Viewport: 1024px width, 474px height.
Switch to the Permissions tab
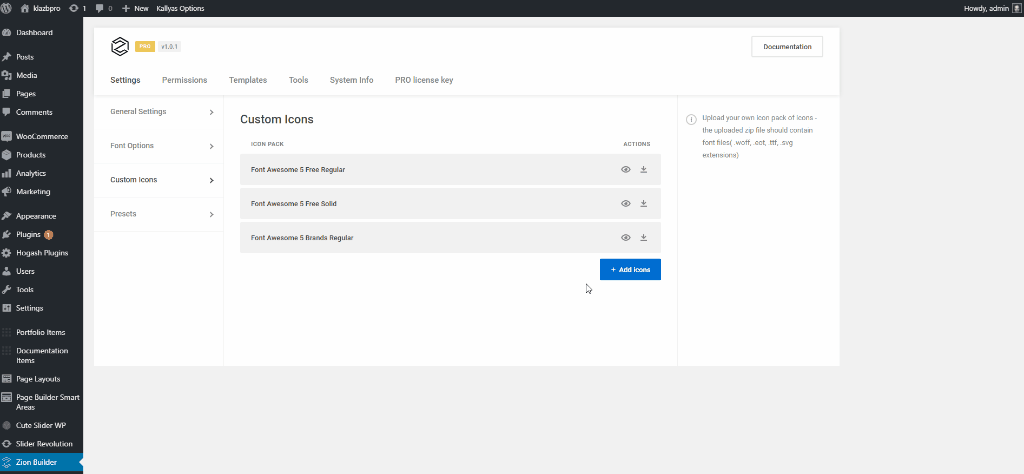[x=185, y=80]
